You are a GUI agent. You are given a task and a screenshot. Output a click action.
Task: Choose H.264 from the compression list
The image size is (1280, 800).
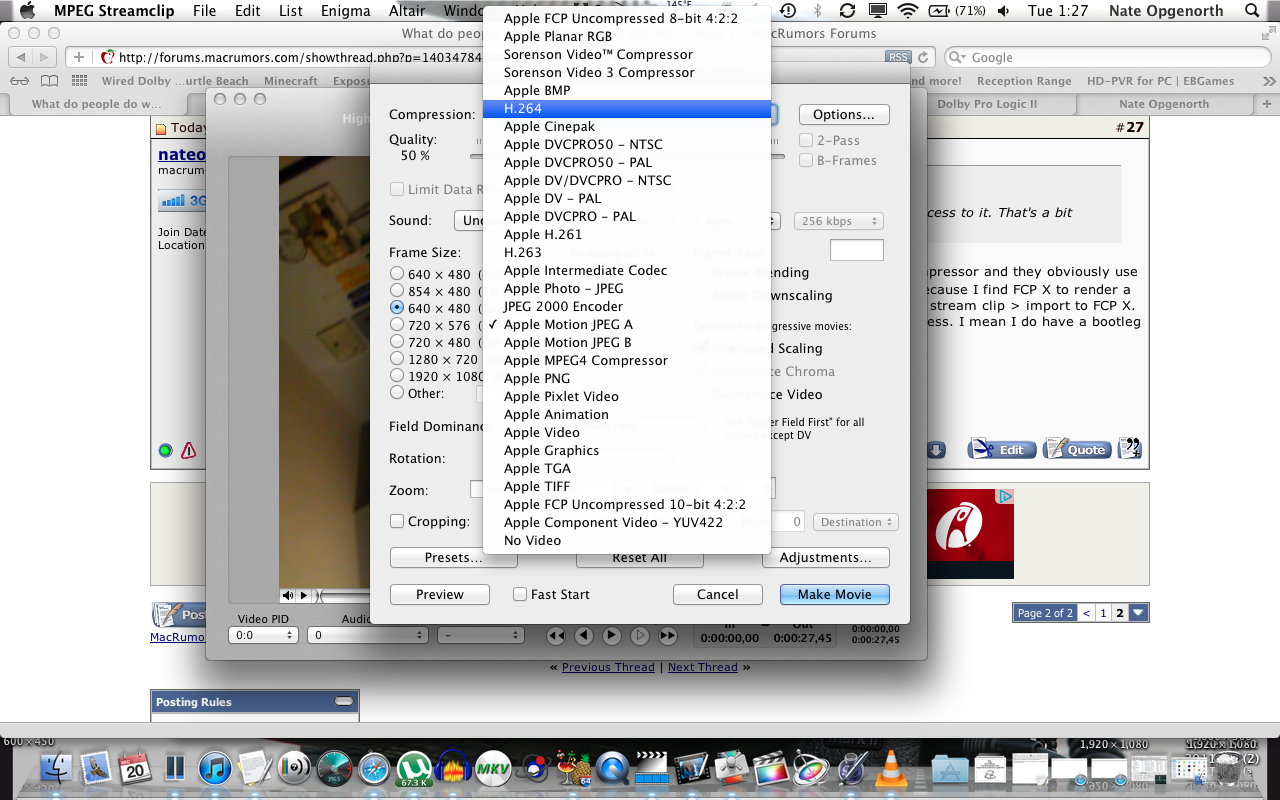[x=627, y=109]
